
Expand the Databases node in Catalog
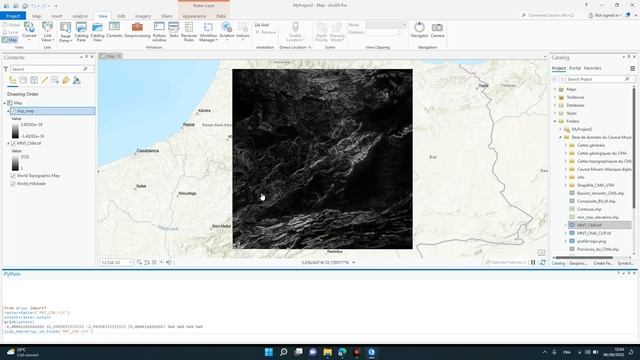click(x=555, y=105)
